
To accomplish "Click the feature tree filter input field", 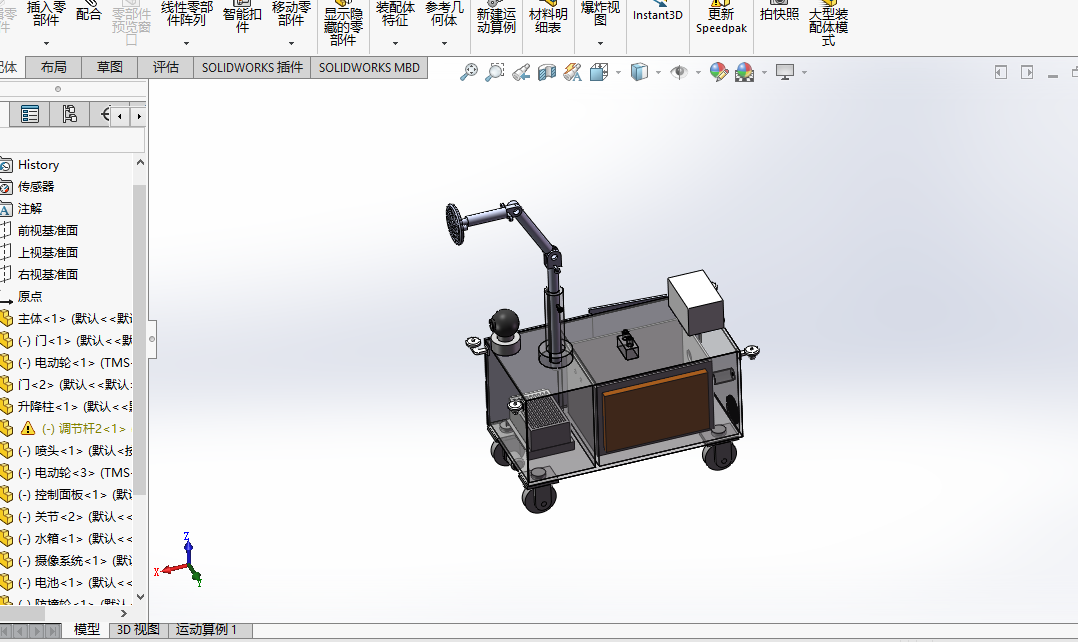I will point(72,140).
